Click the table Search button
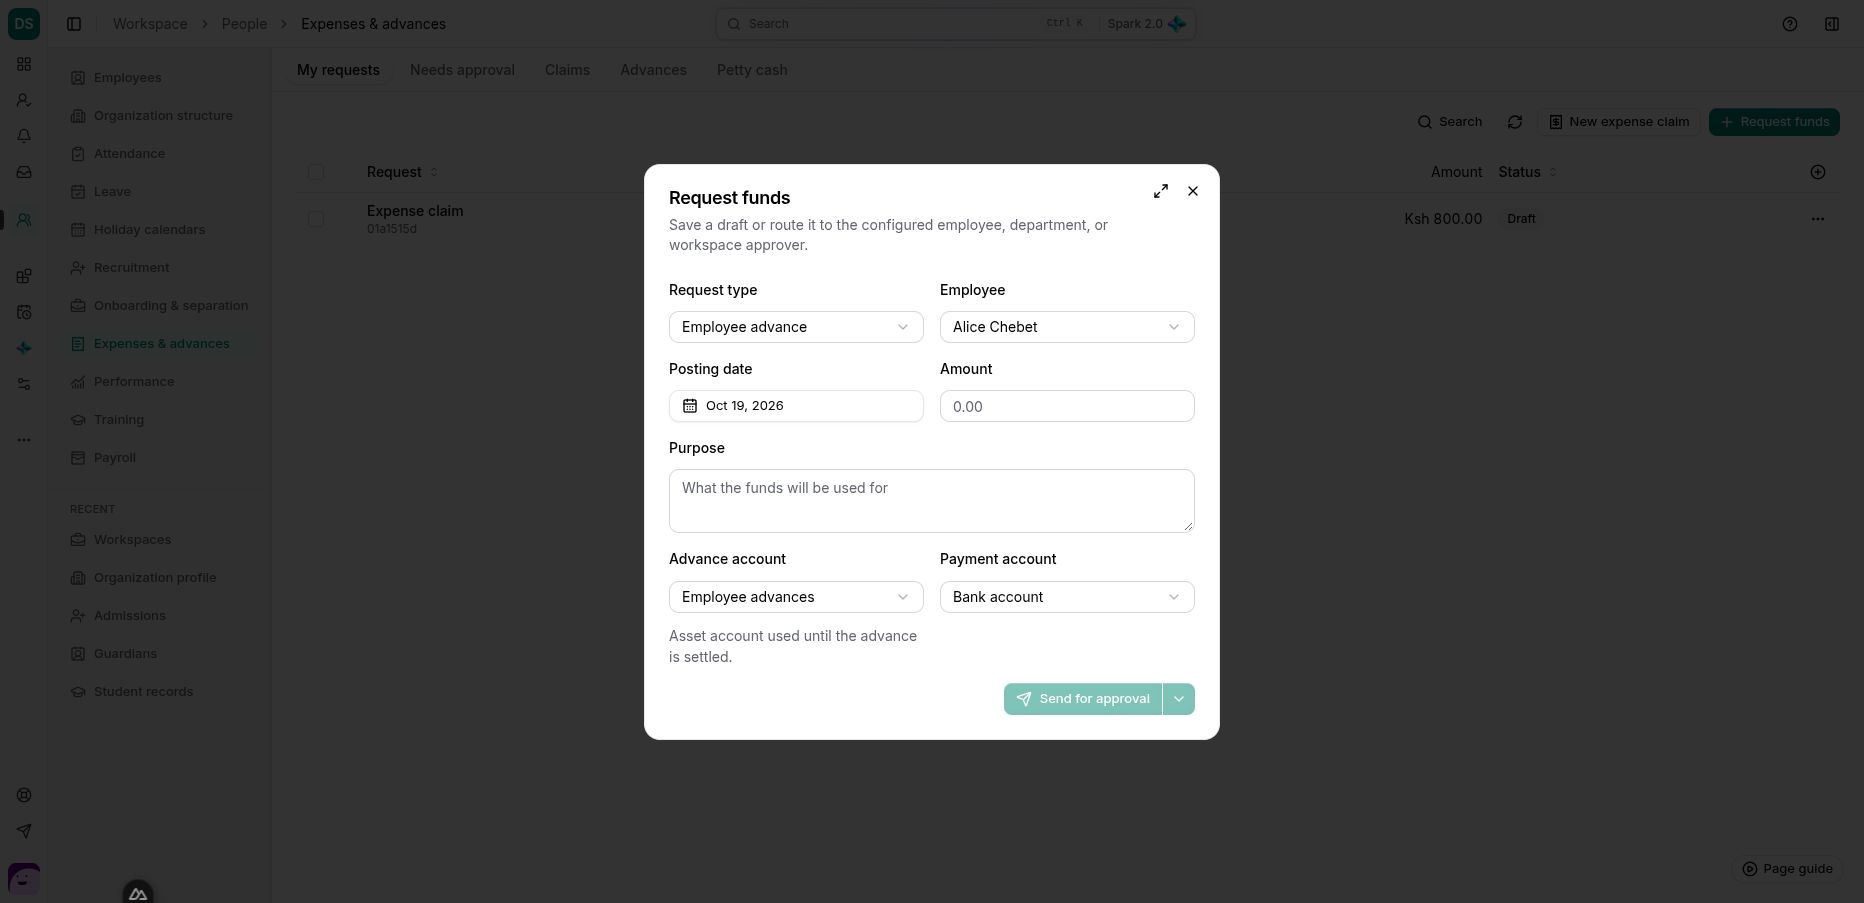Image resolution: width=1864 pixels, height=903 pixels. click(x=1449, y=122)
